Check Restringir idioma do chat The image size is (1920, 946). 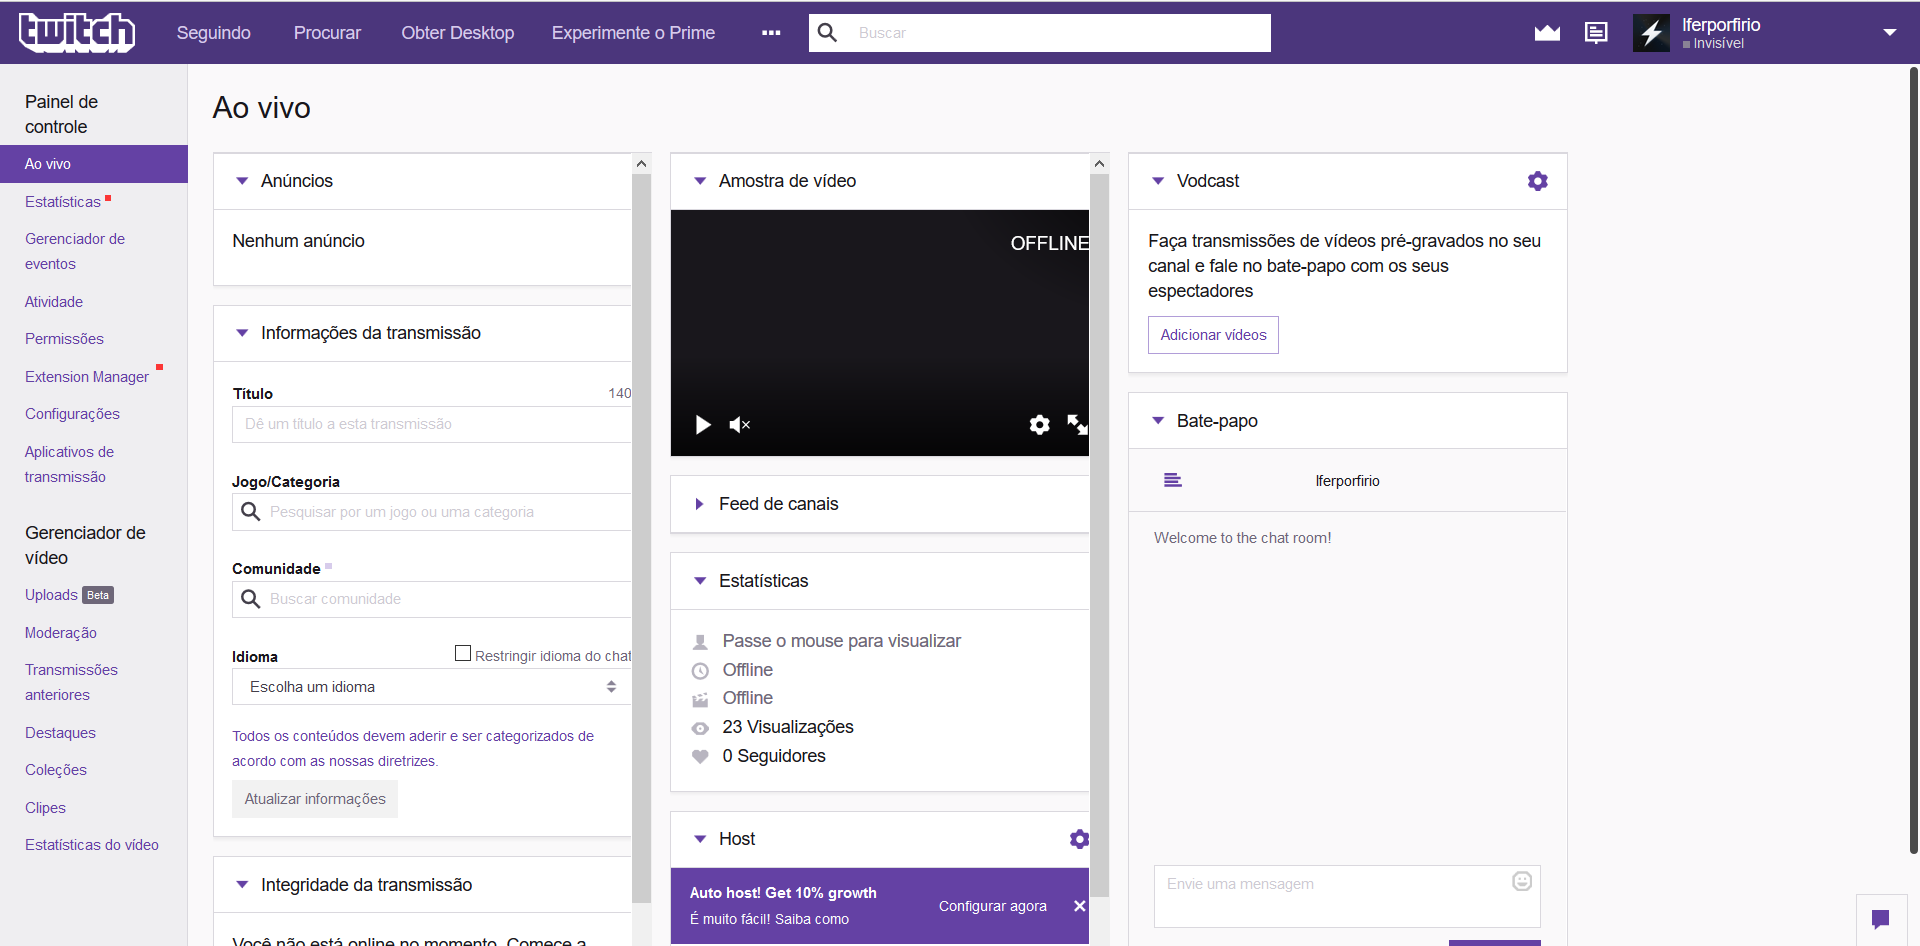coord(463,653)
